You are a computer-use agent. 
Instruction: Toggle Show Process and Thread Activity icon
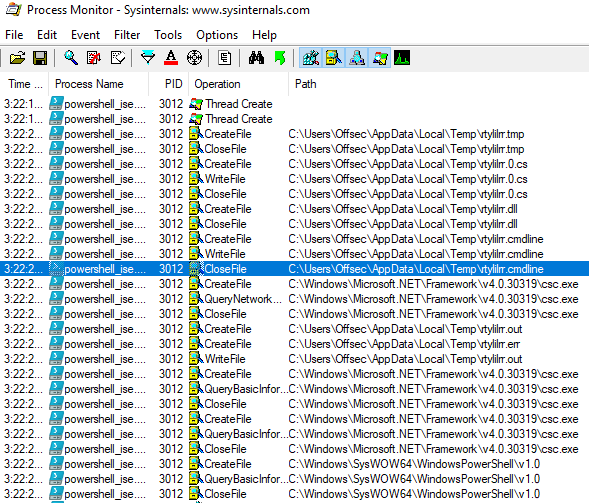click(x=380, y=58)
